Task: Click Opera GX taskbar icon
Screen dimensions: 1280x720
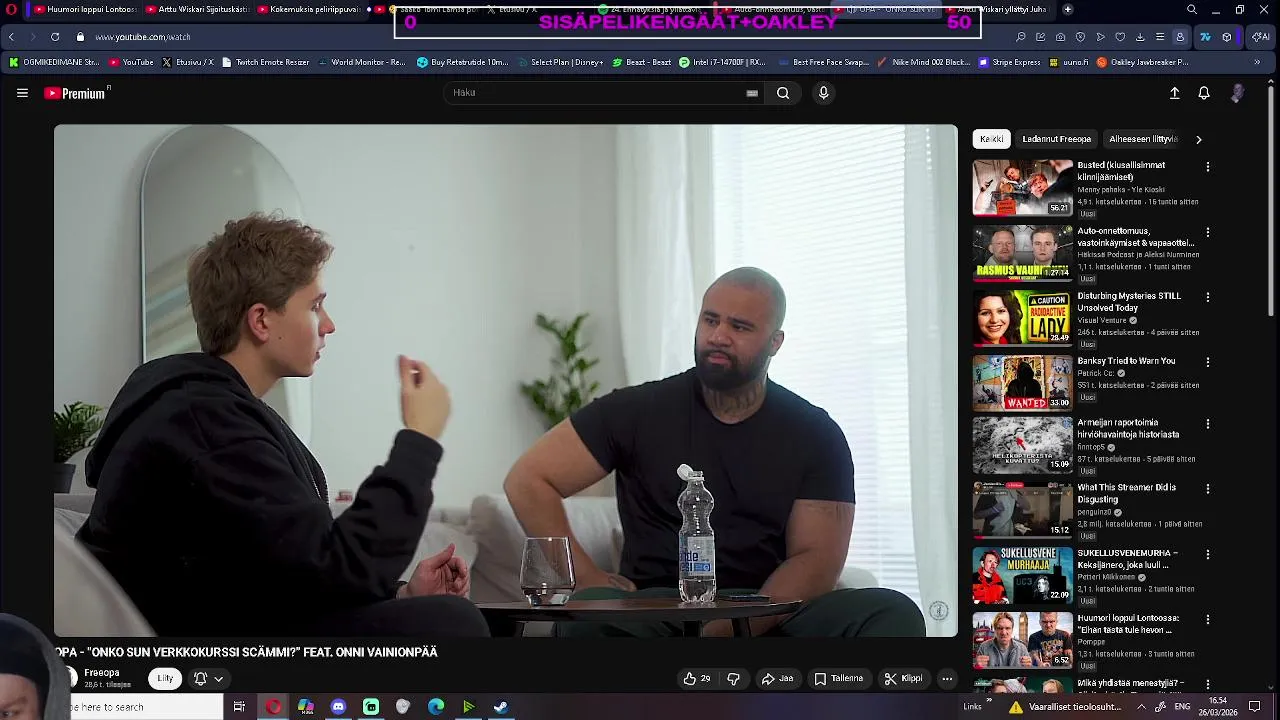Action: click(273, 707)
